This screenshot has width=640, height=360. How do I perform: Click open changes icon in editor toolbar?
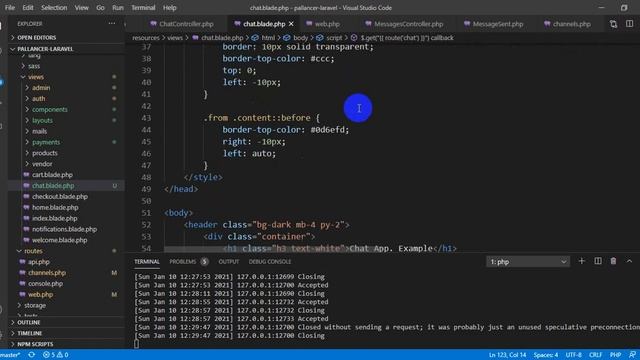(x=613, y=24)
